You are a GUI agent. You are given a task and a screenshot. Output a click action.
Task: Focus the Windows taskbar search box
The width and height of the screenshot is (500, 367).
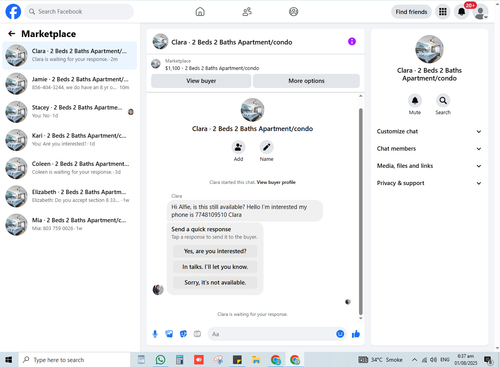point(74,360)
